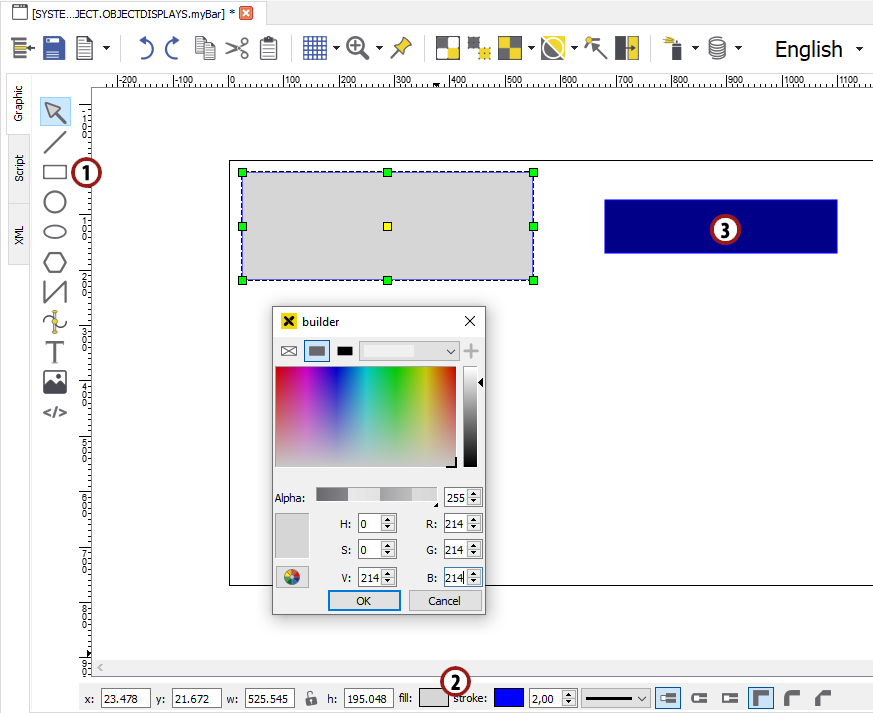This screenshot has width=873, height=713.
Task: Cancel the builder color dialog
Action: pyautogui.click(x=444, y=601)
